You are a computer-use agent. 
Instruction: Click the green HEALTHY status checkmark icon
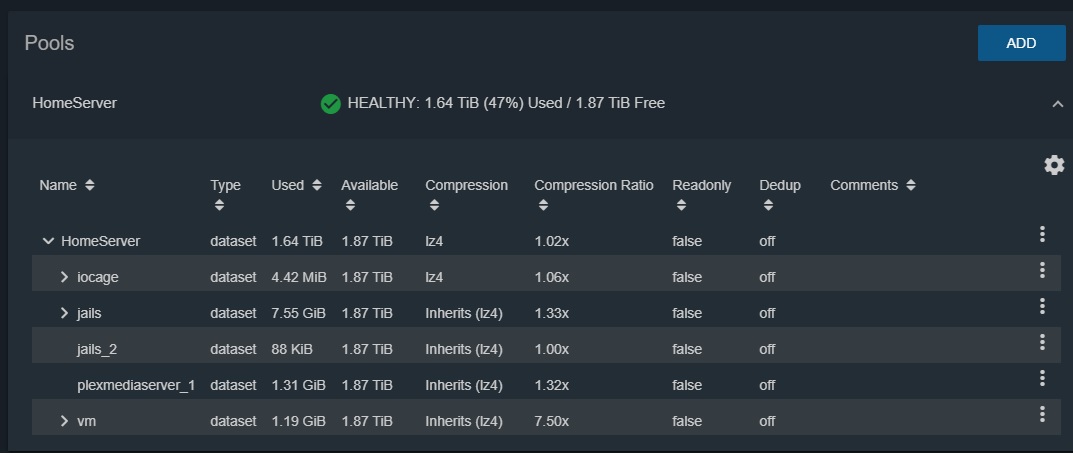tap(331, 104)
